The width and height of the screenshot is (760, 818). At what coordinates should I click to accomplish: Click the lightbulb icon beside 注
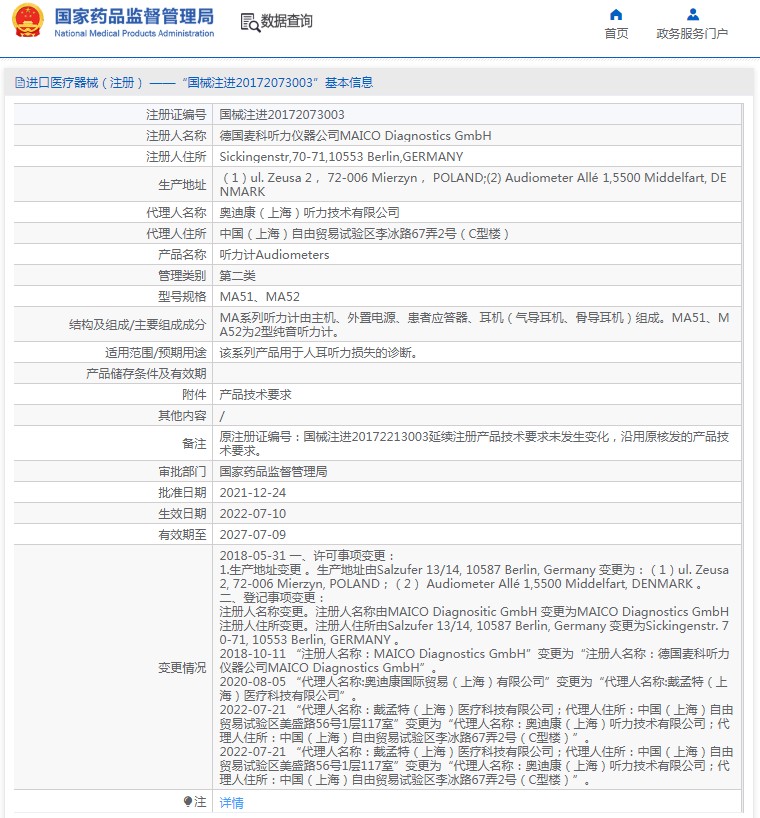[187, 802]
